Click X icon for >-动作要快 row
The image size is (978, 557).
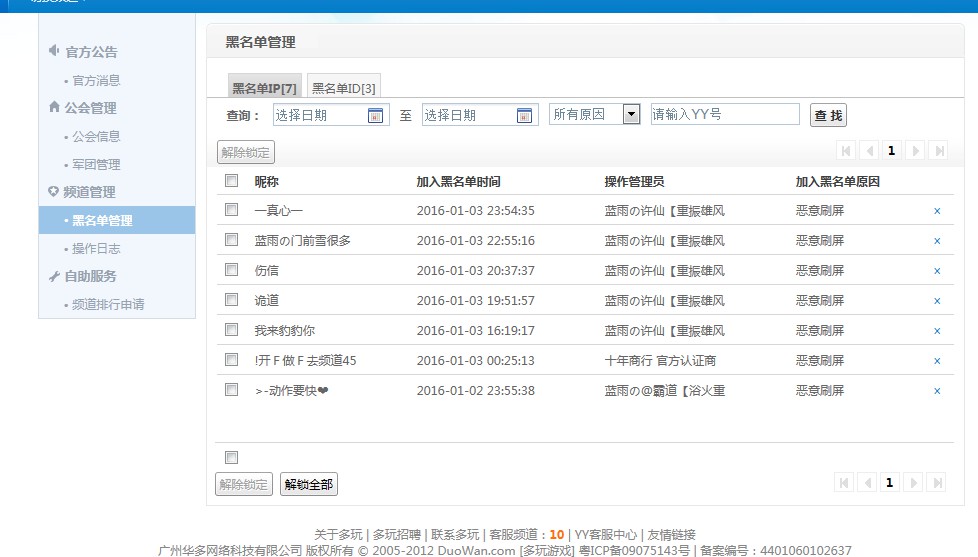click(937, 391)
